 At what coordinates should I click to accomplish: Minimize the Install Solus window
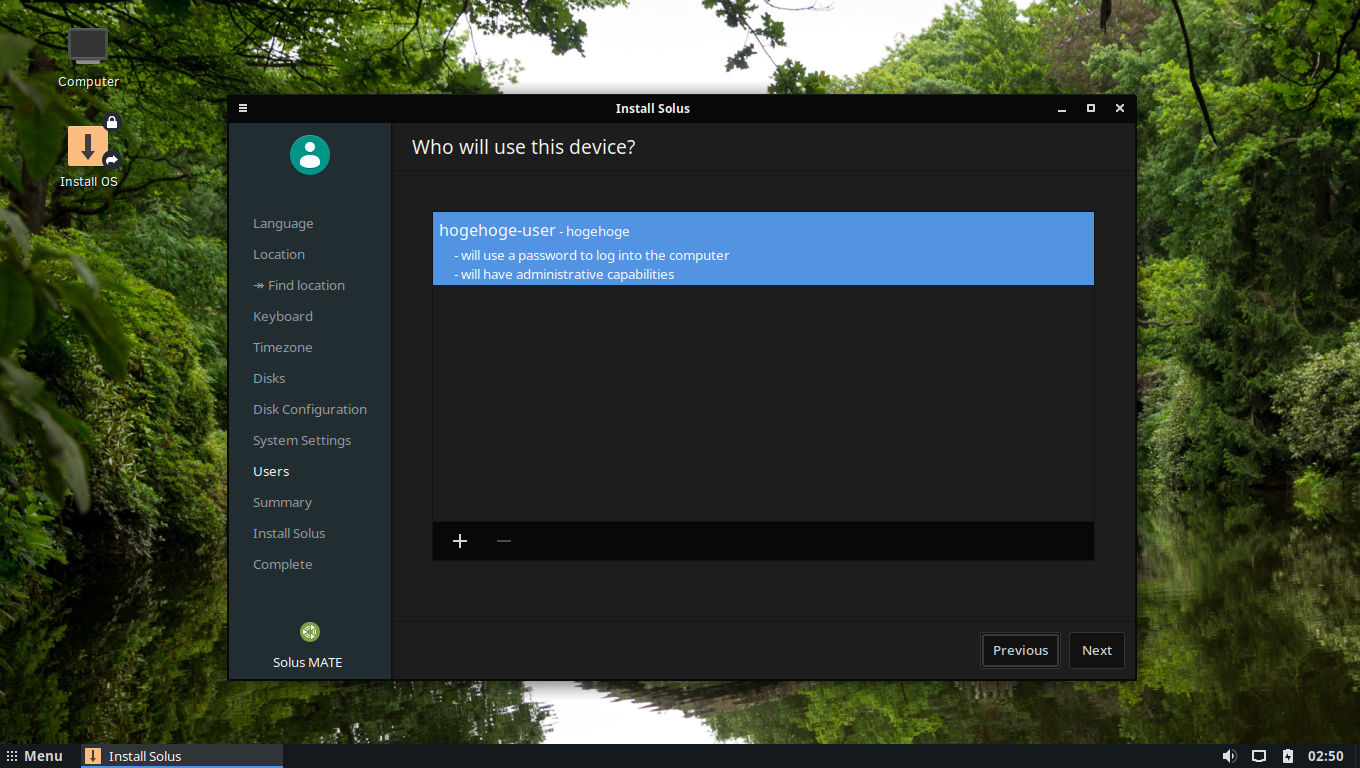click(1062, 108)
